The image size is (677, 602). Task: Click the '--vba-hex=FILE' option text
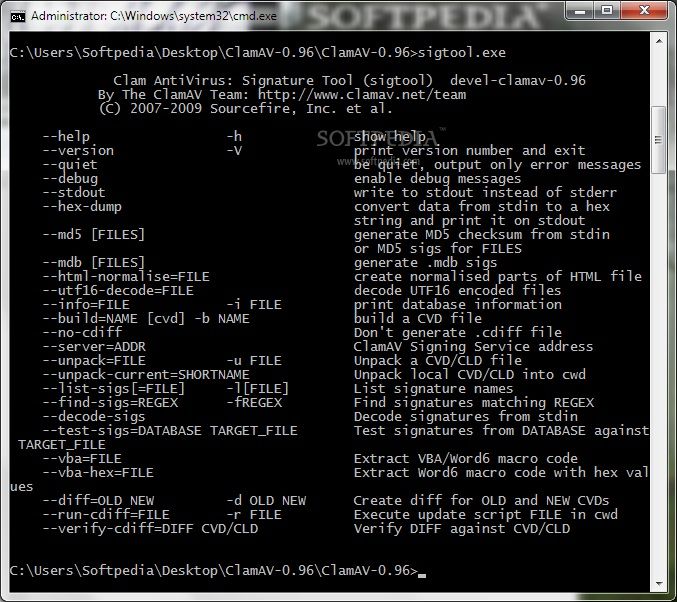click(x=98, y=472)
